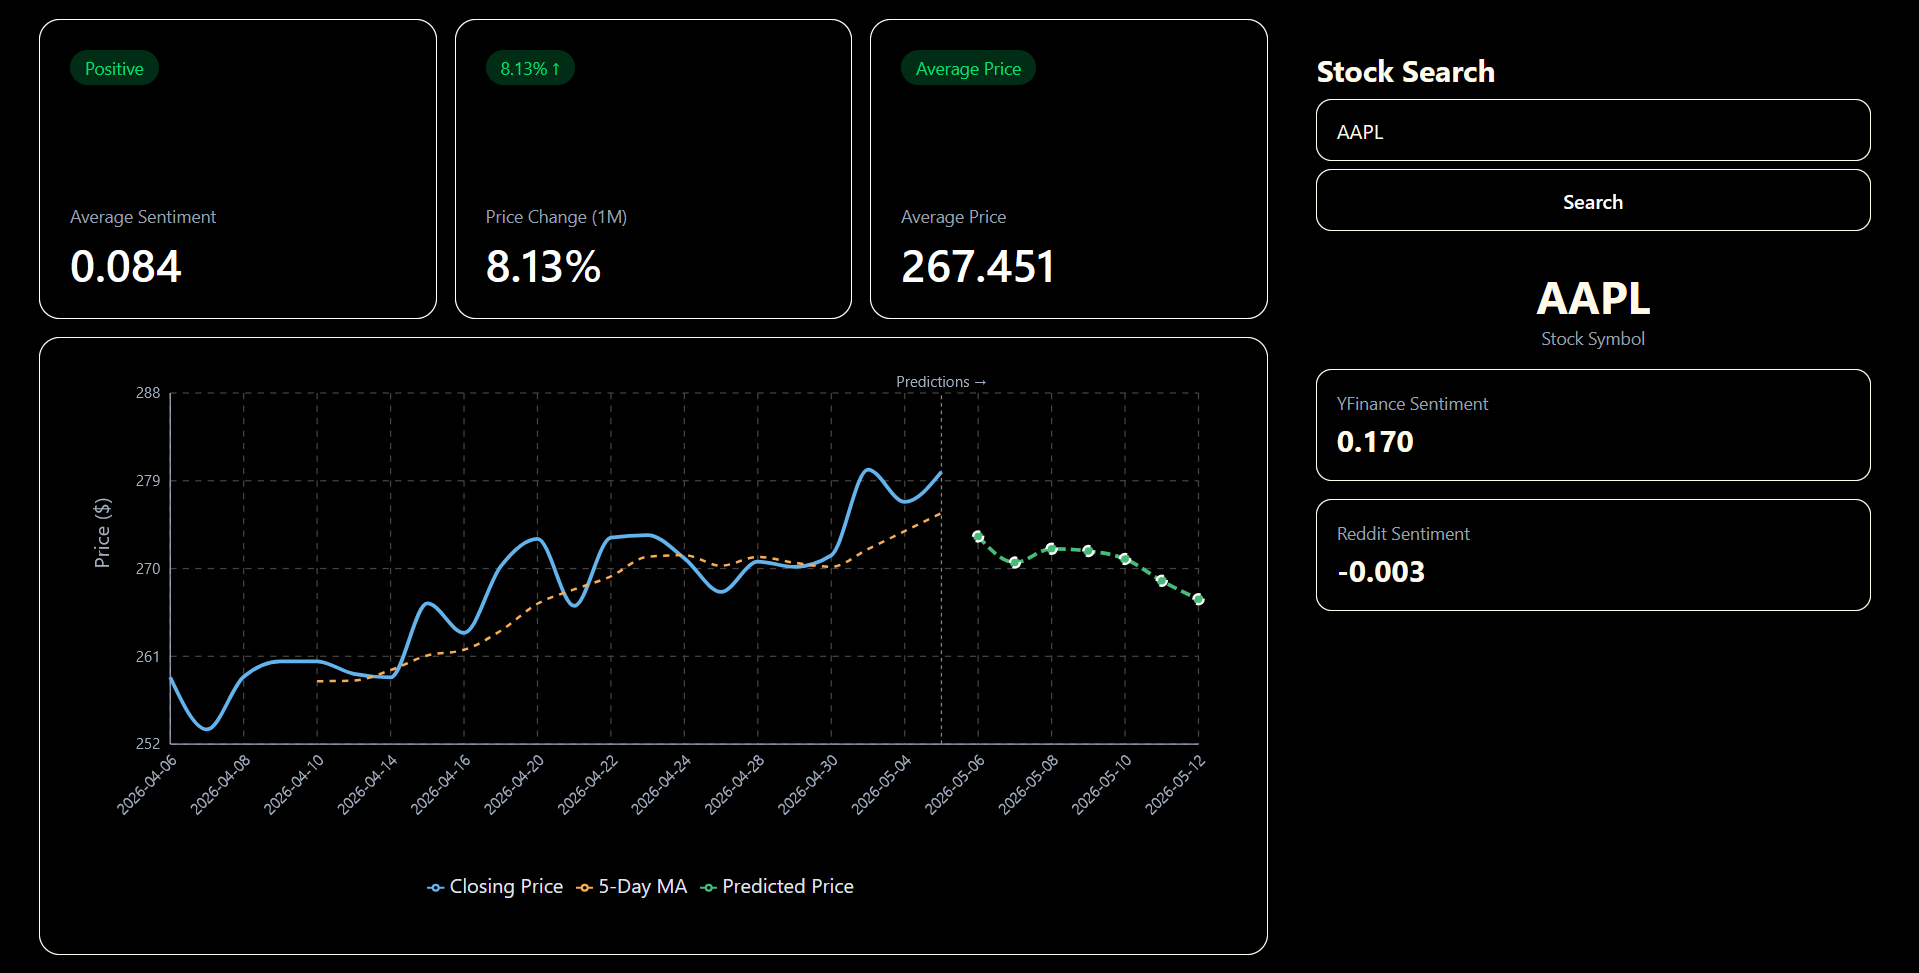Click the blue Closing Price legend marker icon
This screenshot has height=973, width=1919.
point(435,888)
